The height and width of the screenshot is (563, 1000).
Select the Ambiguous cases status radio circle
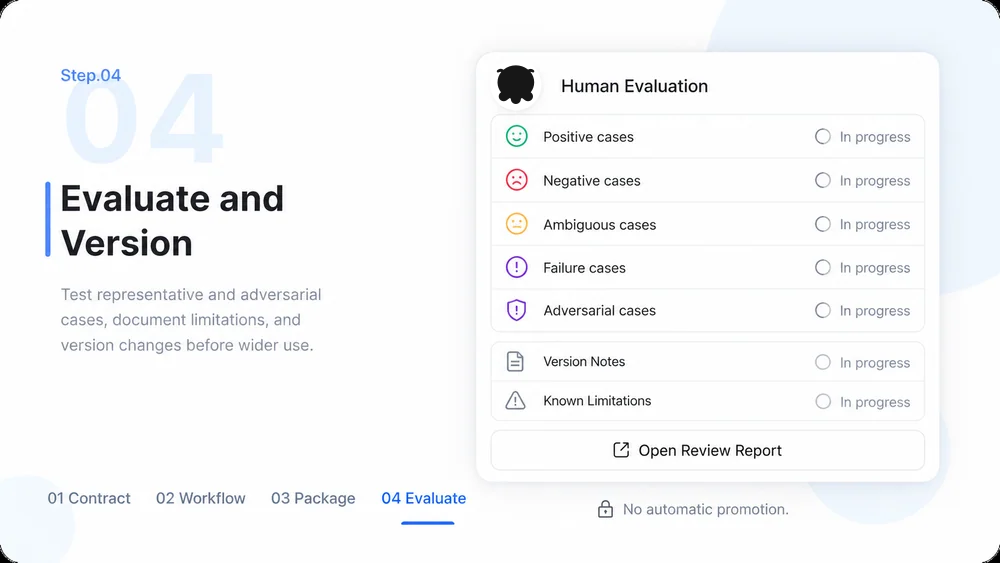click(x=823, y=224)
